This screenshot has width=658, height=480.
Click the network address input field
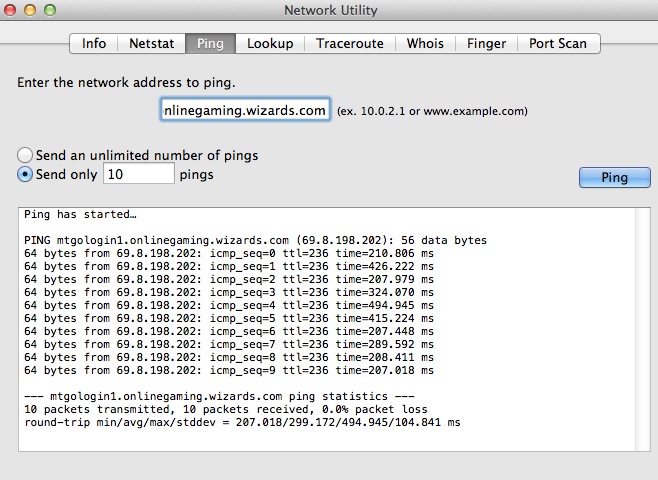pyautogui.click(x=245, y=110)
